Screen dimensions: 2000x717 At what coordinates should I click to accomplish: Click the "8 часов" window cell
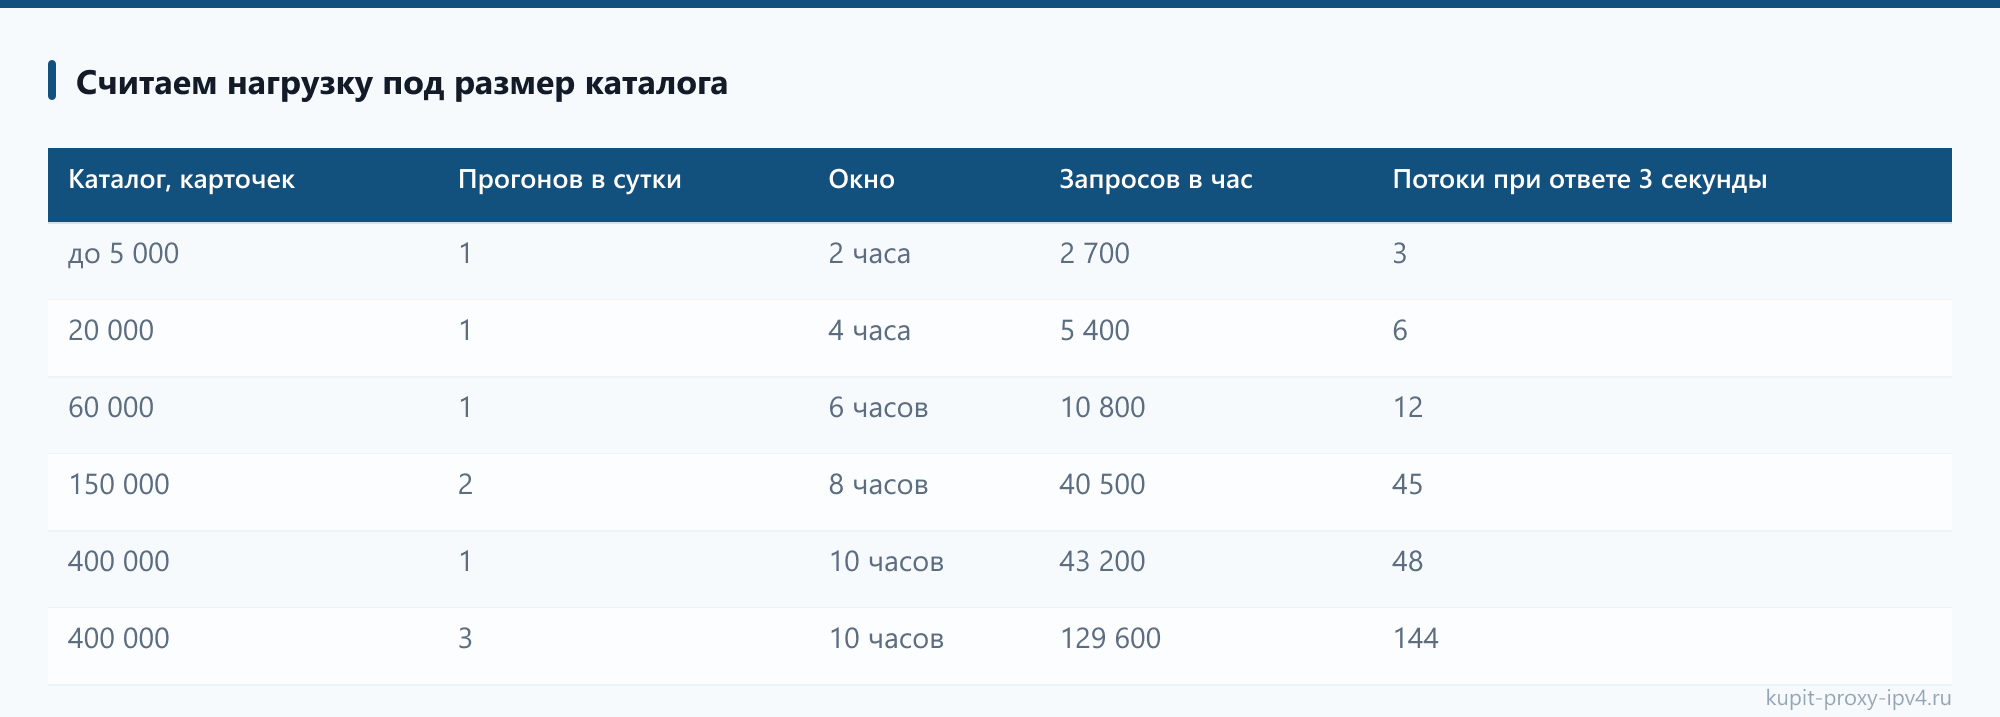tap(878, 485)
